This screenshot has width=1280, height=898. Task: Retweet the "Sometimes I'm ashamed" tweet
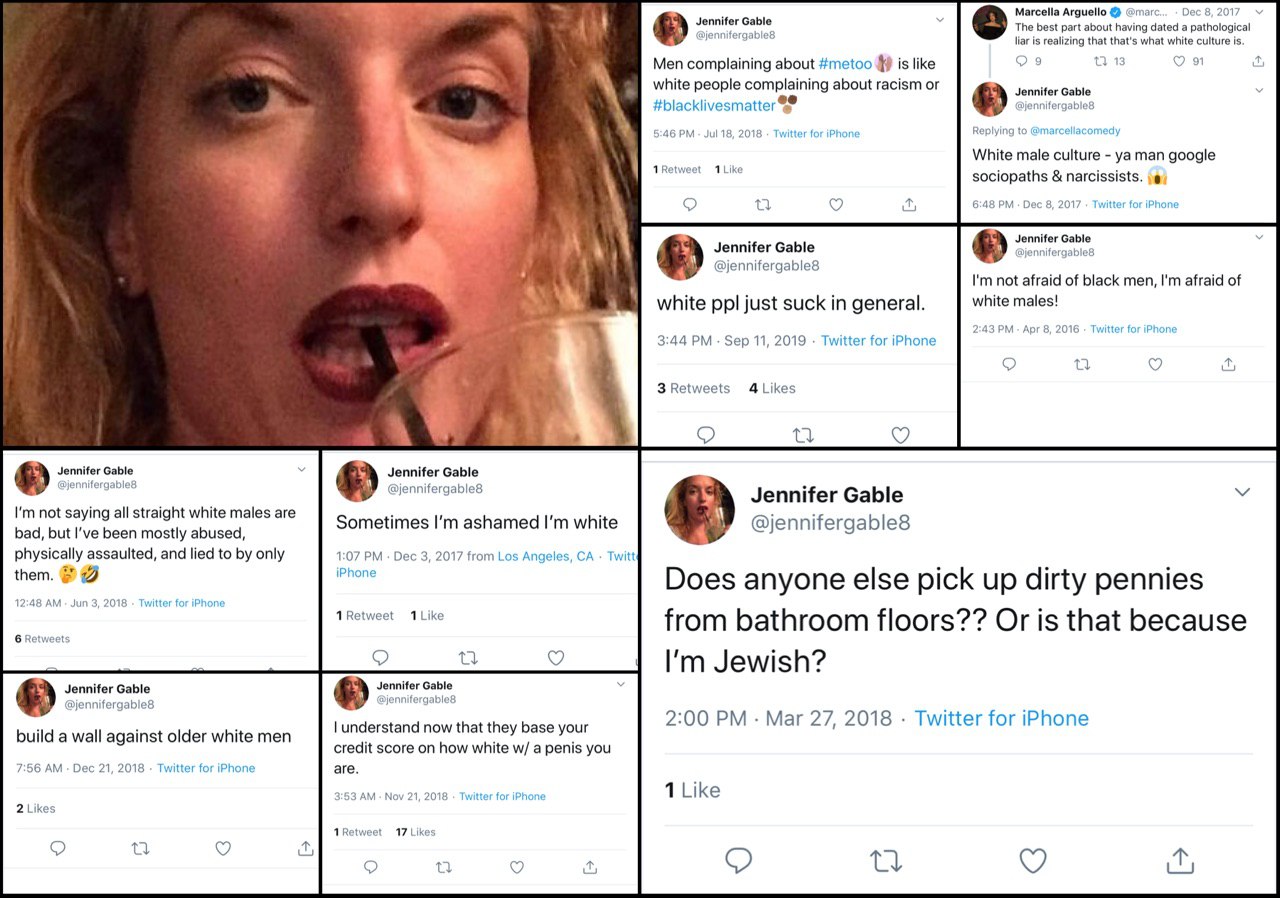(467, 657)
